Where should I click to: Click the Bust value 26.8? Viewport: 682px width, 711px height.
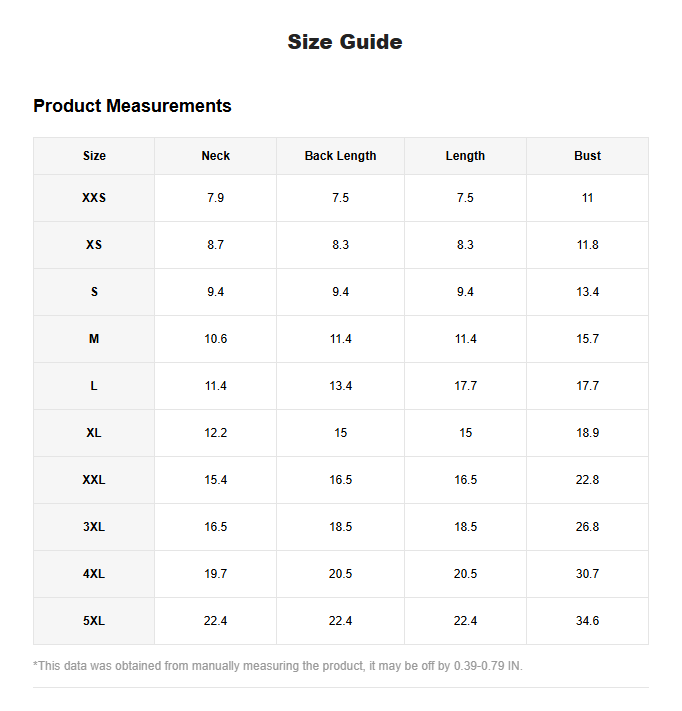pyautogui.click(x=587, y=527)
